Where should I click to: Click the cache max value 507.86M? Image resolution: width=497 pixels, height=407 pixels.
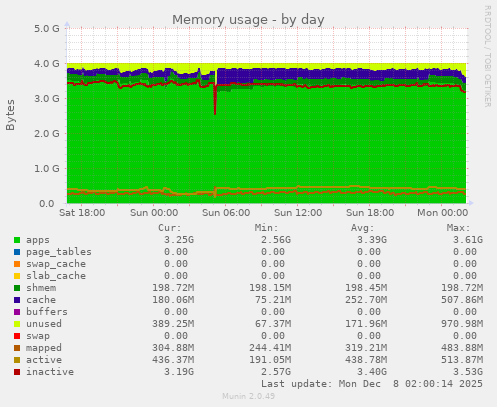tap(462, 300)
